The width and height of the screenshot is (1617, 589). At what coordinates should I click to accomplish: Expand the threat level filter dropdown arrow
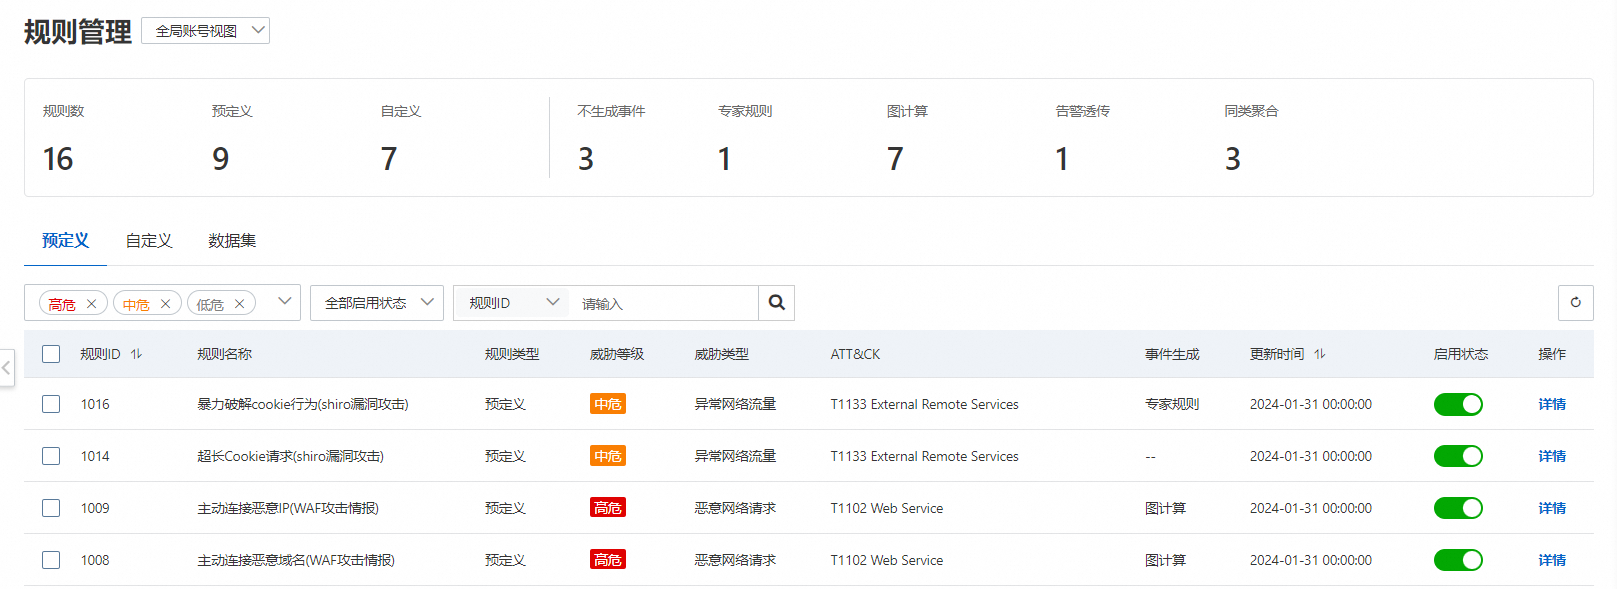[284, 302]
